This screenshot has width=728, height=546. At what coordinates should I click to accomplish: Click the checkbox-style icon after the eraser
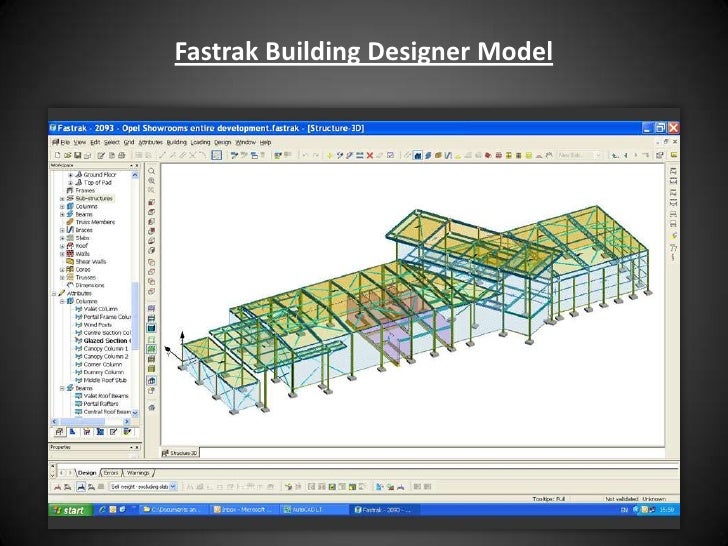(x=390, y=156)
